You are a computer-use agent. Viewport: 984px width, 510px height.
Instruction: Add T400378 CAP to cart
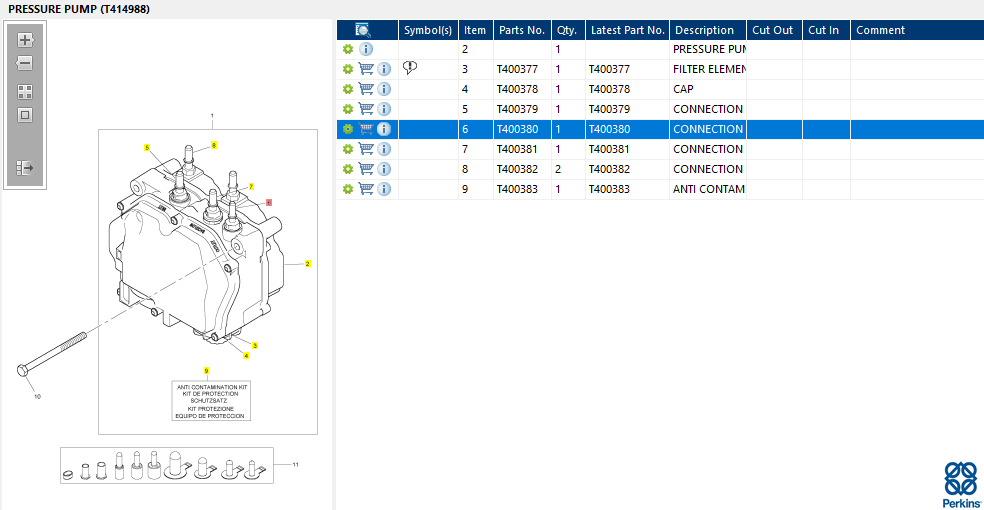pos(366,89)
